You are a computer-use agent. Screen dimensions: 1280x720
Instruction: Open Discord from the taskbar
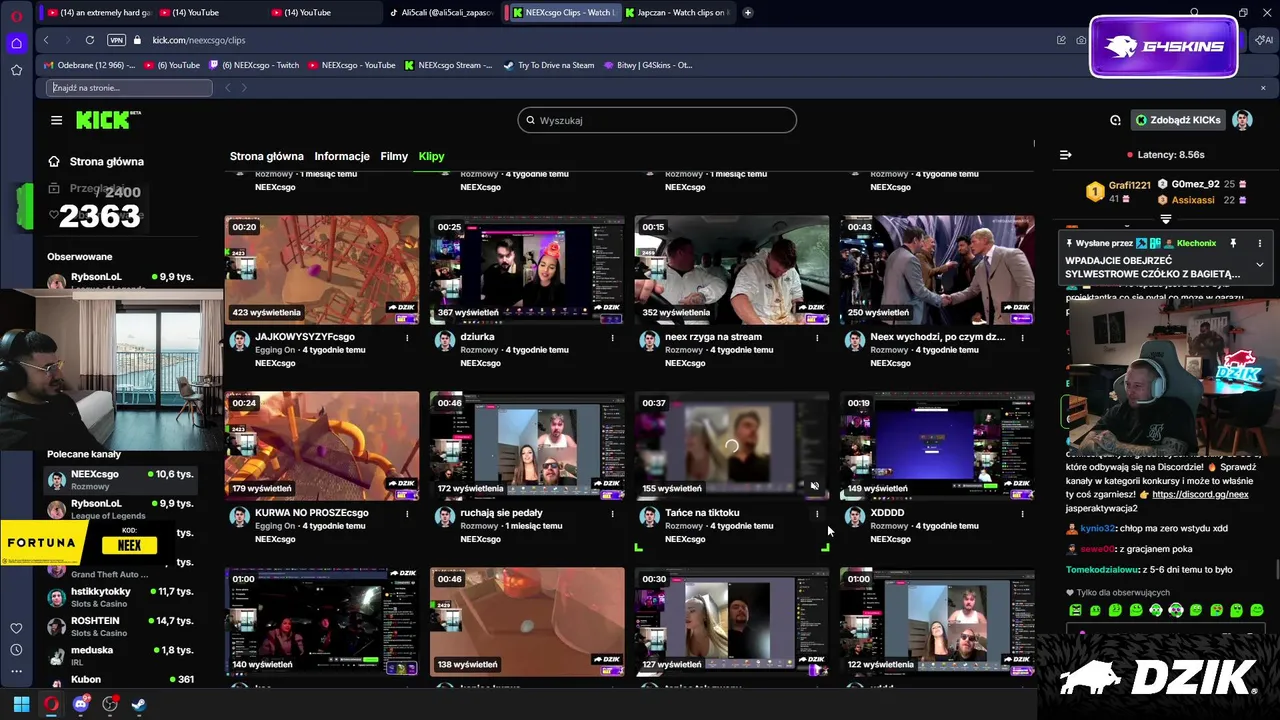point(81,704)
